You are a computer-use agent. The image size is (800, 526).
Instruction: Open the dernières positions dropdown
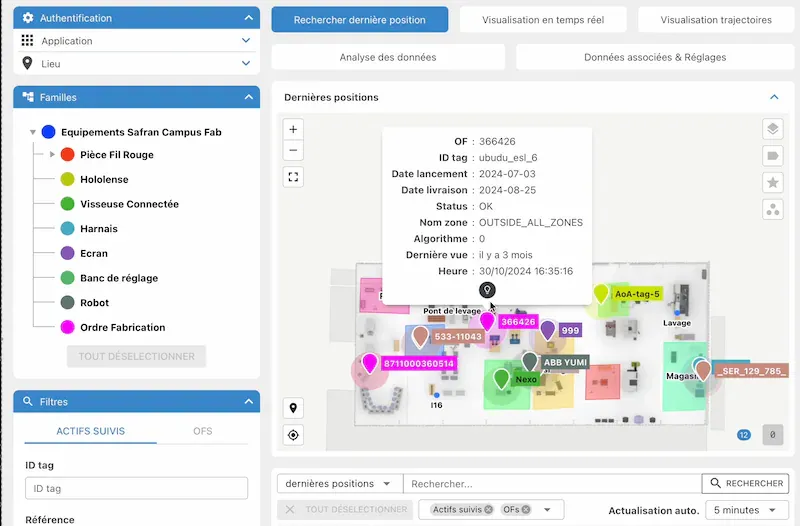point(340,484)
